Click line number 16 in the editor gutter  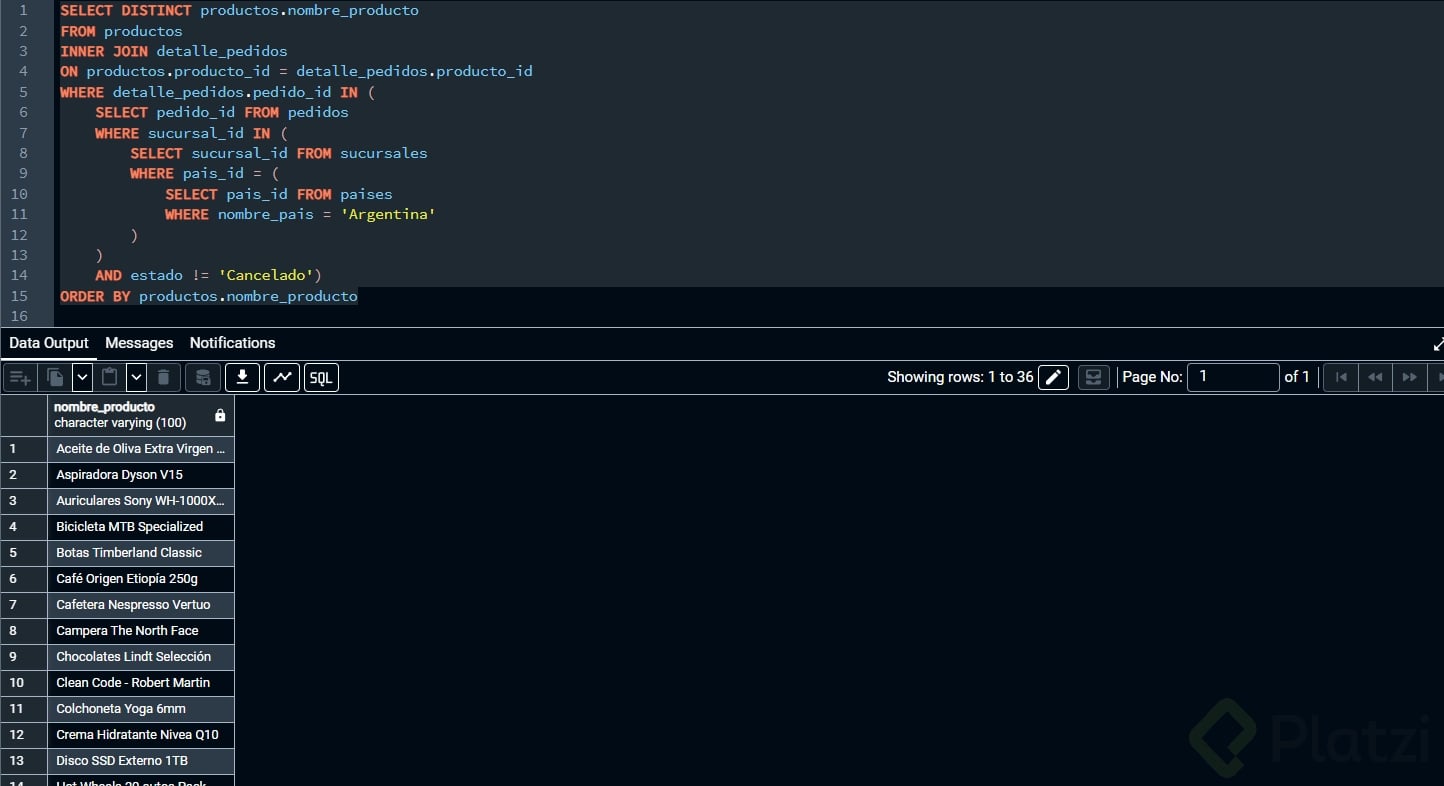point(19,316)
